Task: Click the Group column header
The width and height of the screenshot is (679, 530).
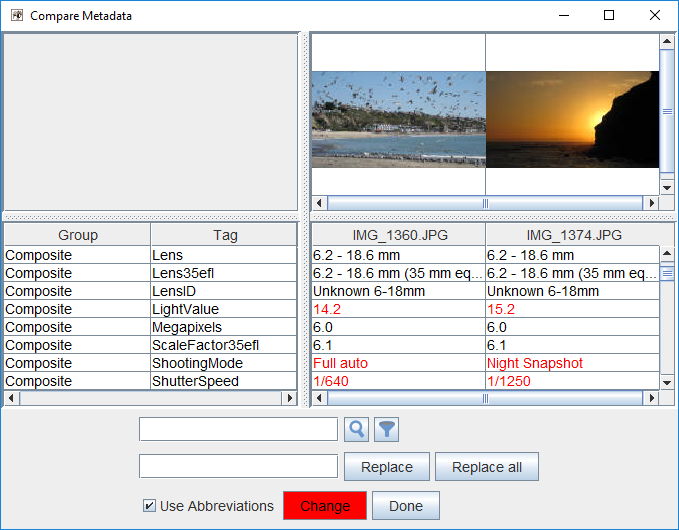Action: coord(78,235)
